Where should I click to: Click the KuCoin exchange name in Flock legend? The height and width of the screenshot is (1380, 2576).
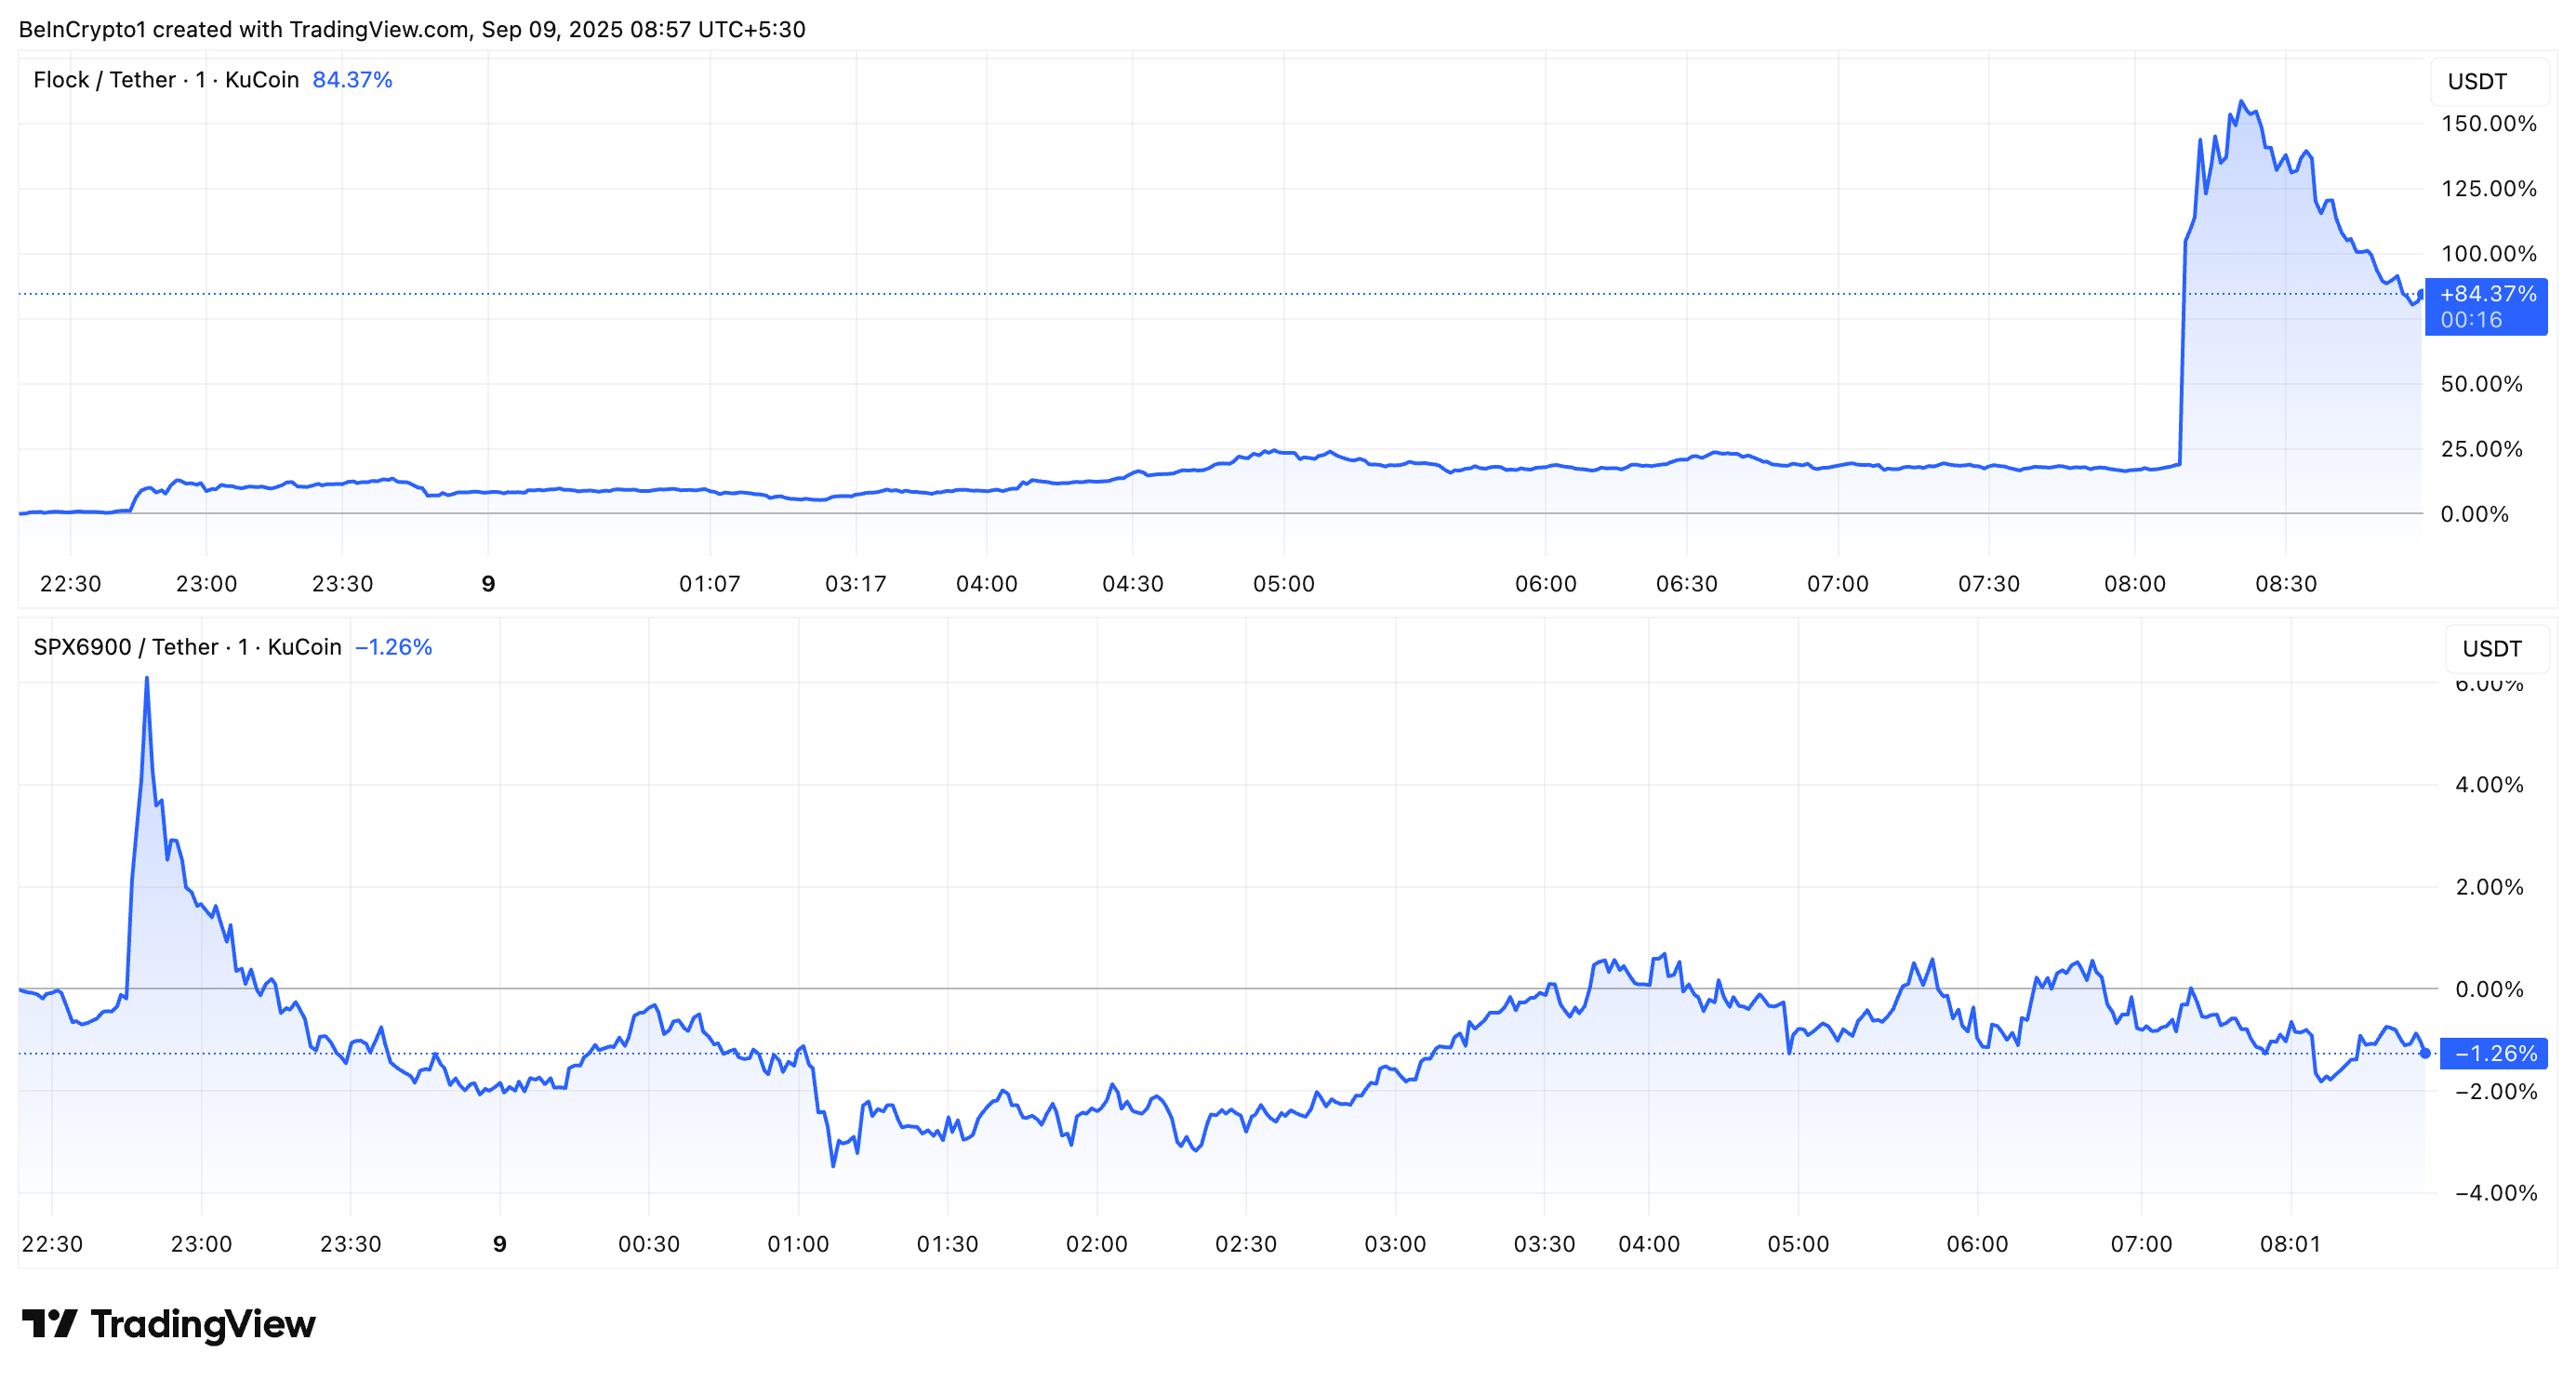(x=262, y=79)
